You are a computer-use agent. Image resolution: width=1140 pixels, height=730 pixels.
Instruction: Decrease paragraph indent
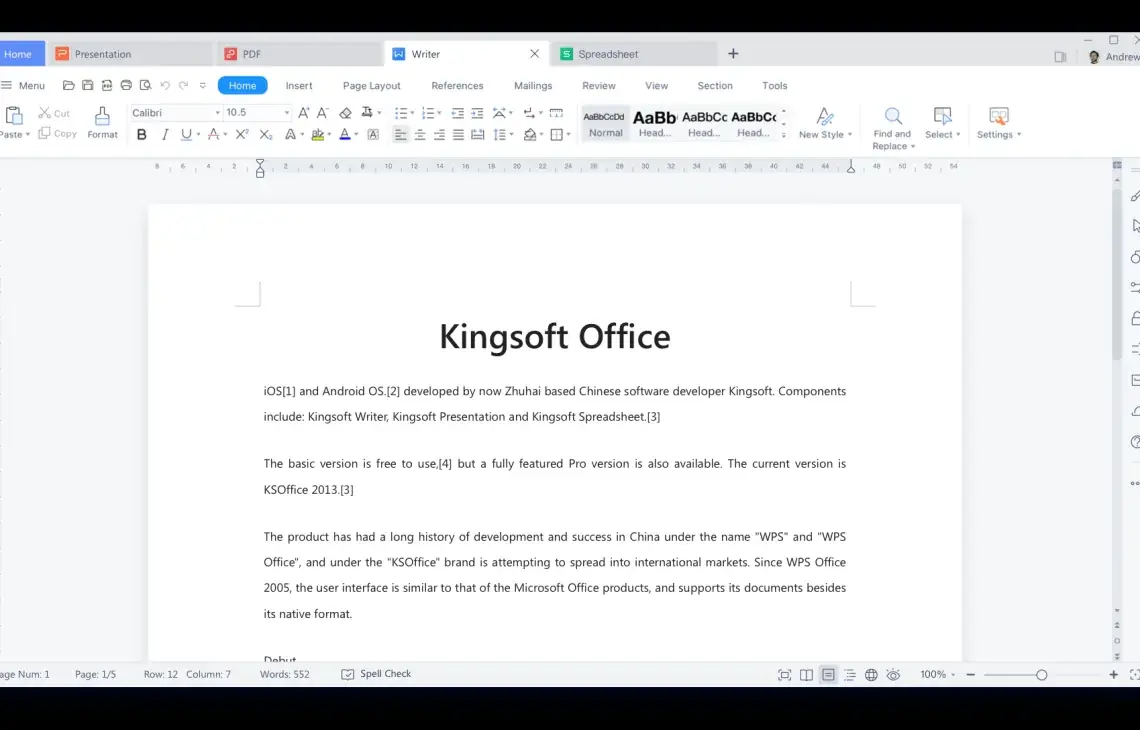(x=457, y=113)
